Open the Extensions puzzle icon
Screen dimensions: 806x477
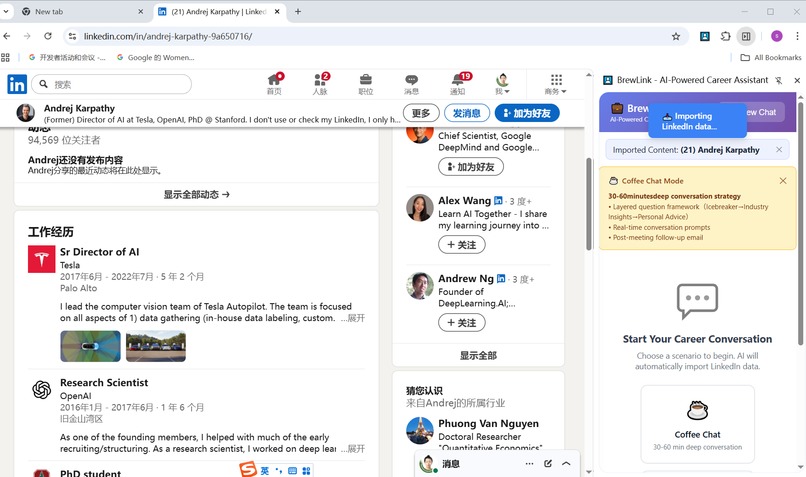[x=725, y=36]
